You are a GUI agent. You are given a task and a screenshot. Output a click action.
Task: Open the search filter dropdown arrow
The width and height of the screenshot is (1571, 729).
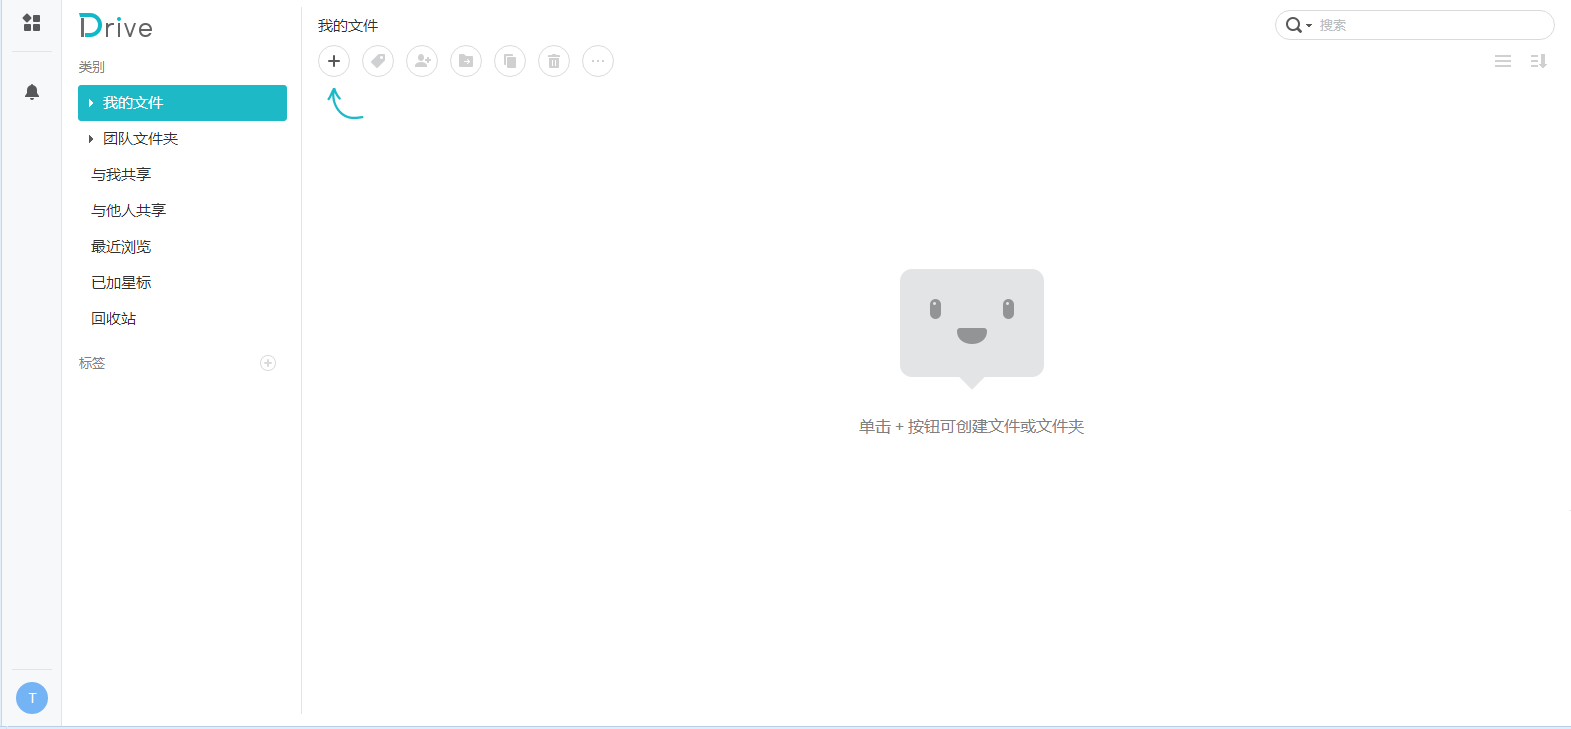click(x=1309, y=26)
